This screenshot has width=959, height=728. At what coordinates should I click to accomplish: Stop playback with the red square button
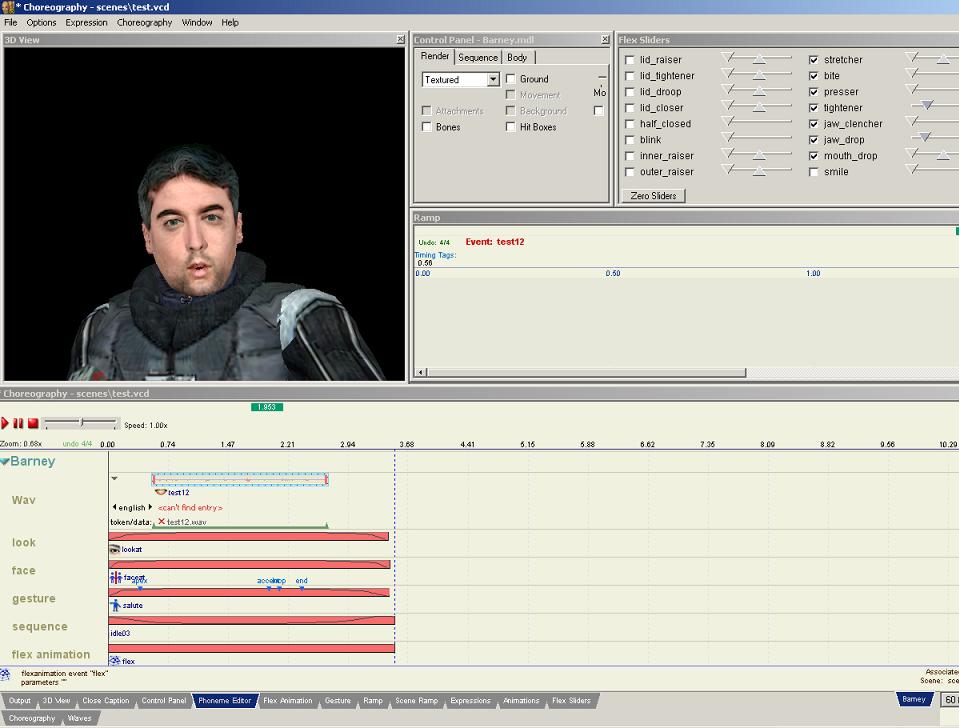tap(33, 423)
